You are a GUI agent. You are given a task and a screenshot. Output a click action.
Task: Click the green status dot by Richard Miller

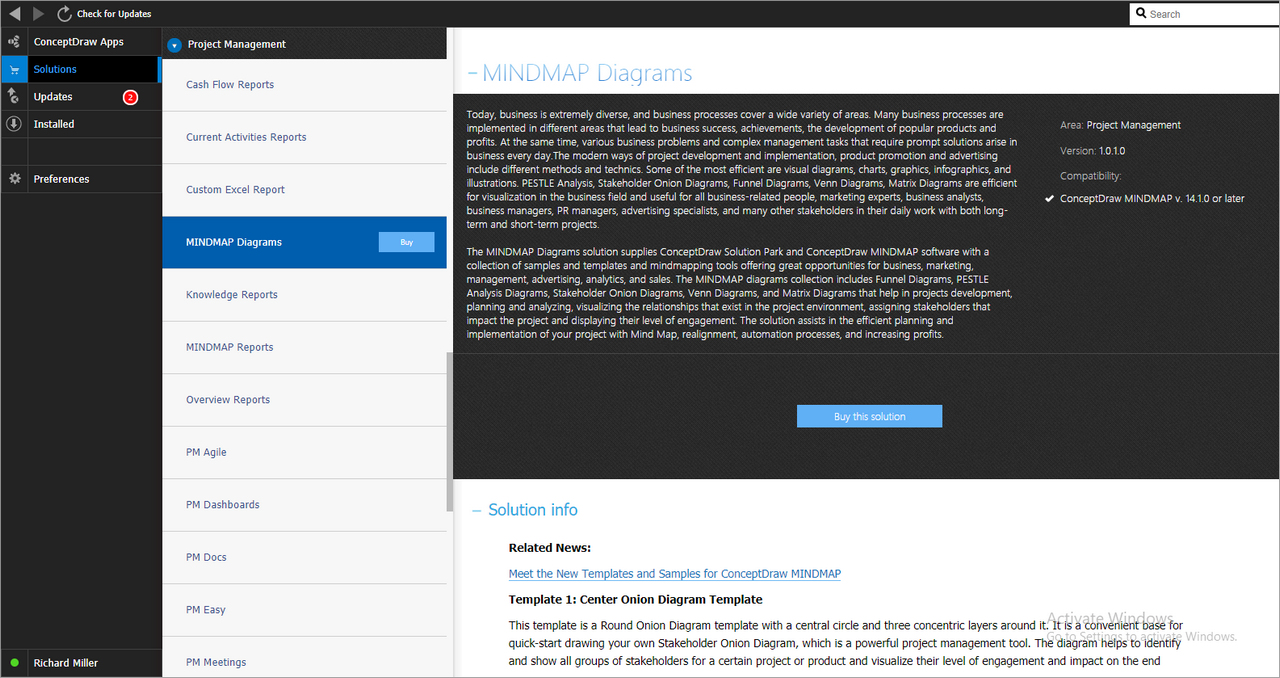(14, 663)
